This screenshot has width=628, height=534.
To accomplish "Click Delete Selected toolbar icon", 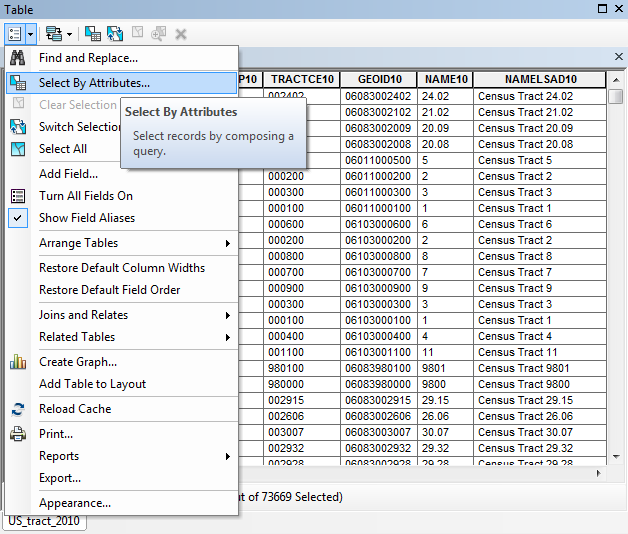I will tap(181, 34).
